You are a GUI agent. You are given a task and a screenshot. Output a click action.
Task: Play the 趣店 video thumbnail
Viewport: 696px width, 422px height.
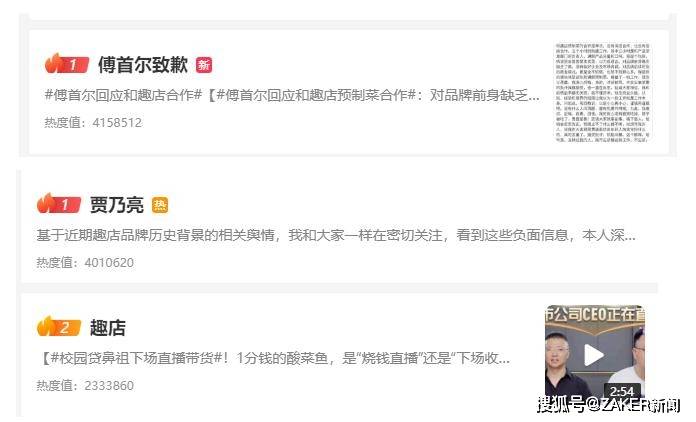click(x=595, y=355)
